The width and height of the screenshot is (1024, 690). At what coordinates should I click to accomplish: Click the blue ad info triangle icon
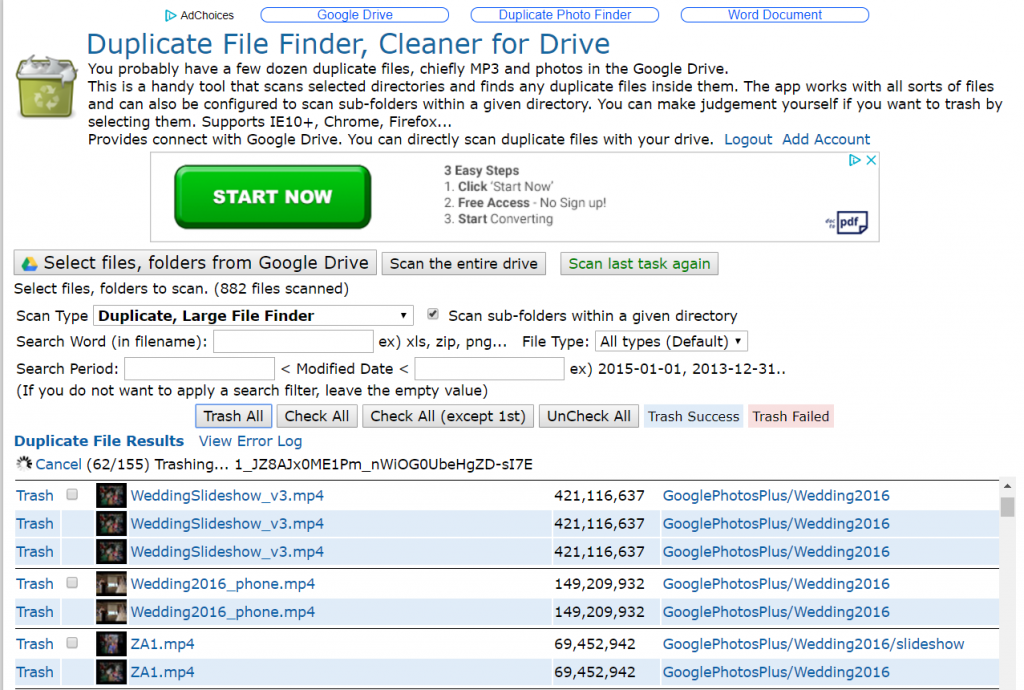854,160
